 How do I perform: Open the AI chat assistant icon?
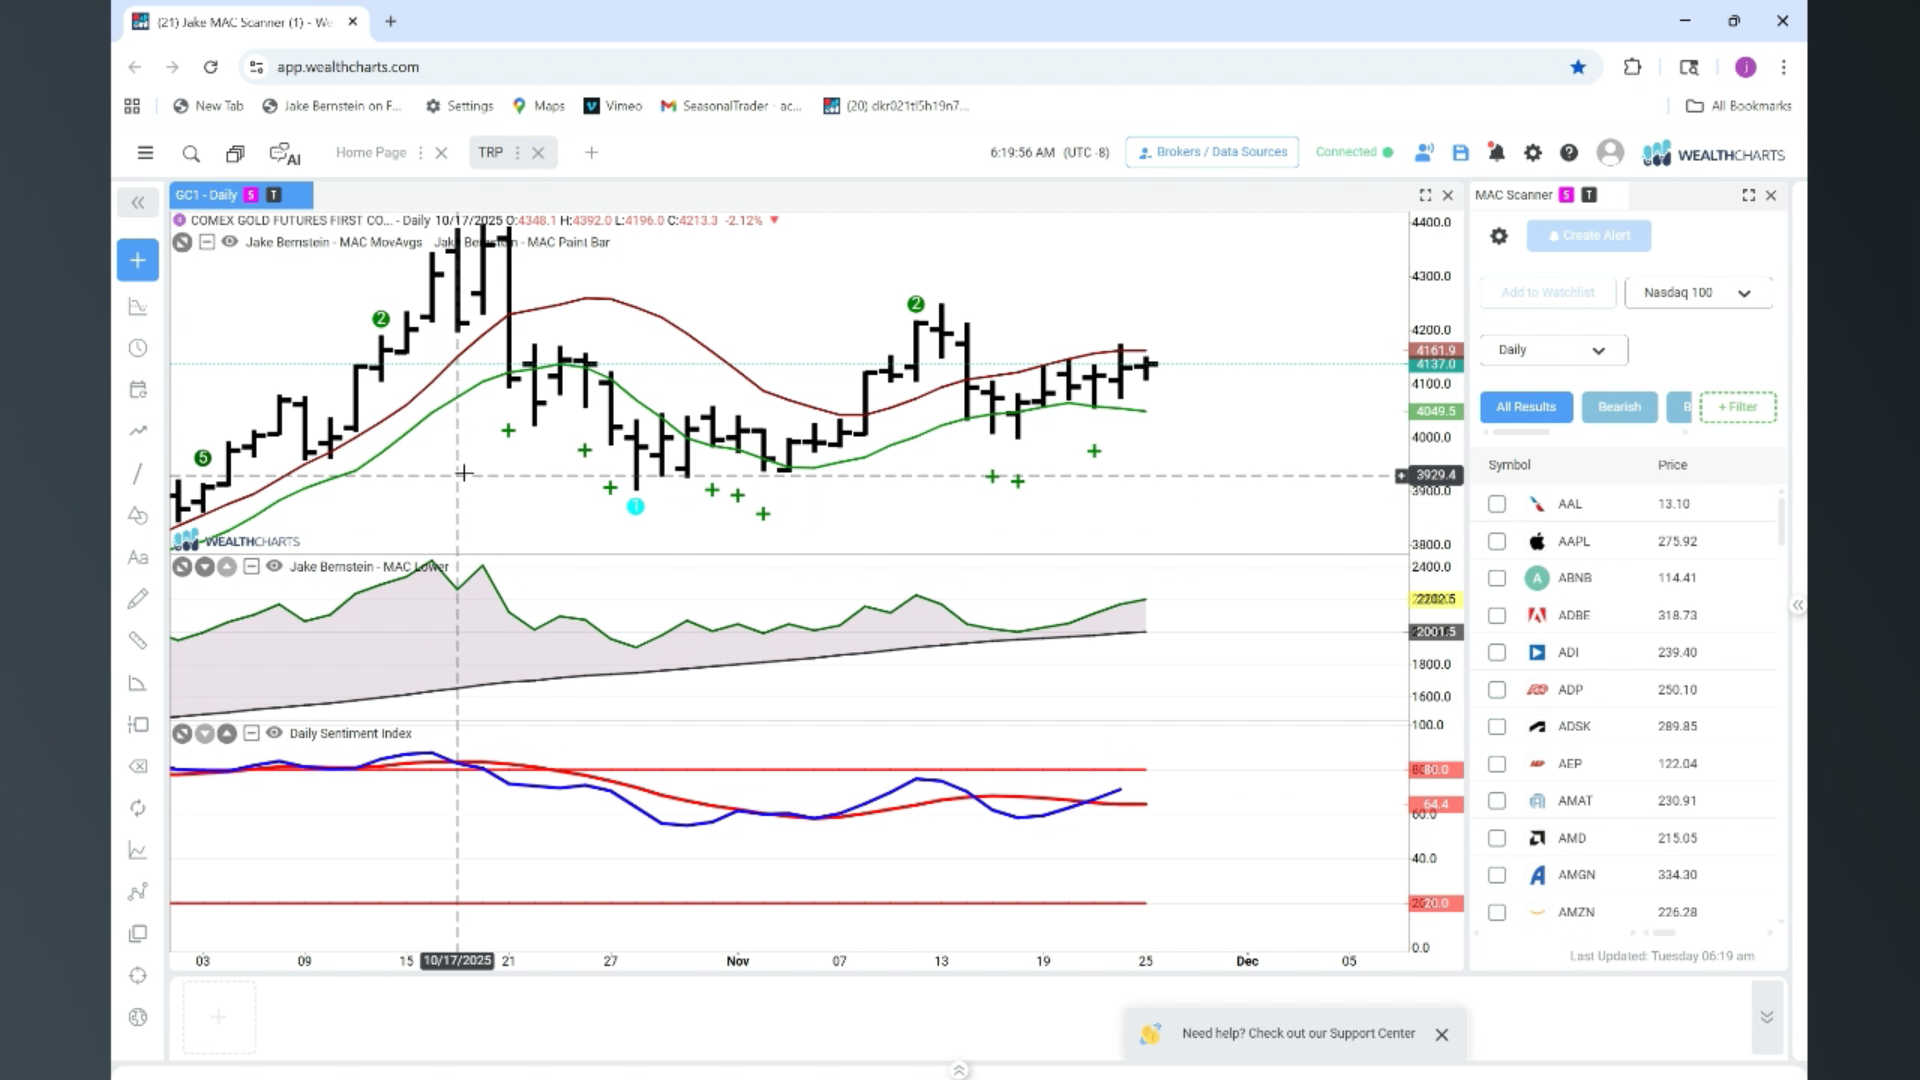285,154
